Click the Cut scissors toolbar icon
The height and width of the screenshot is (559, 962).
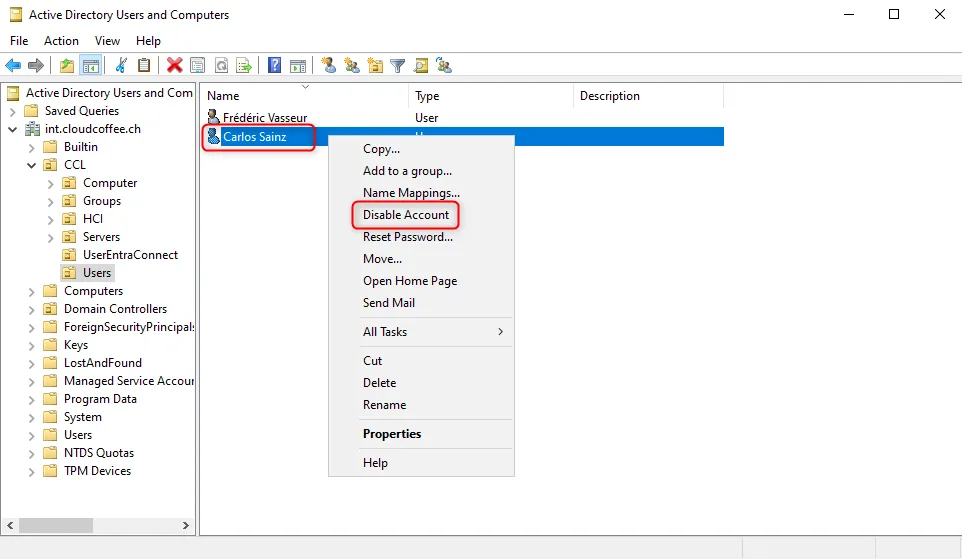(121, 66)
